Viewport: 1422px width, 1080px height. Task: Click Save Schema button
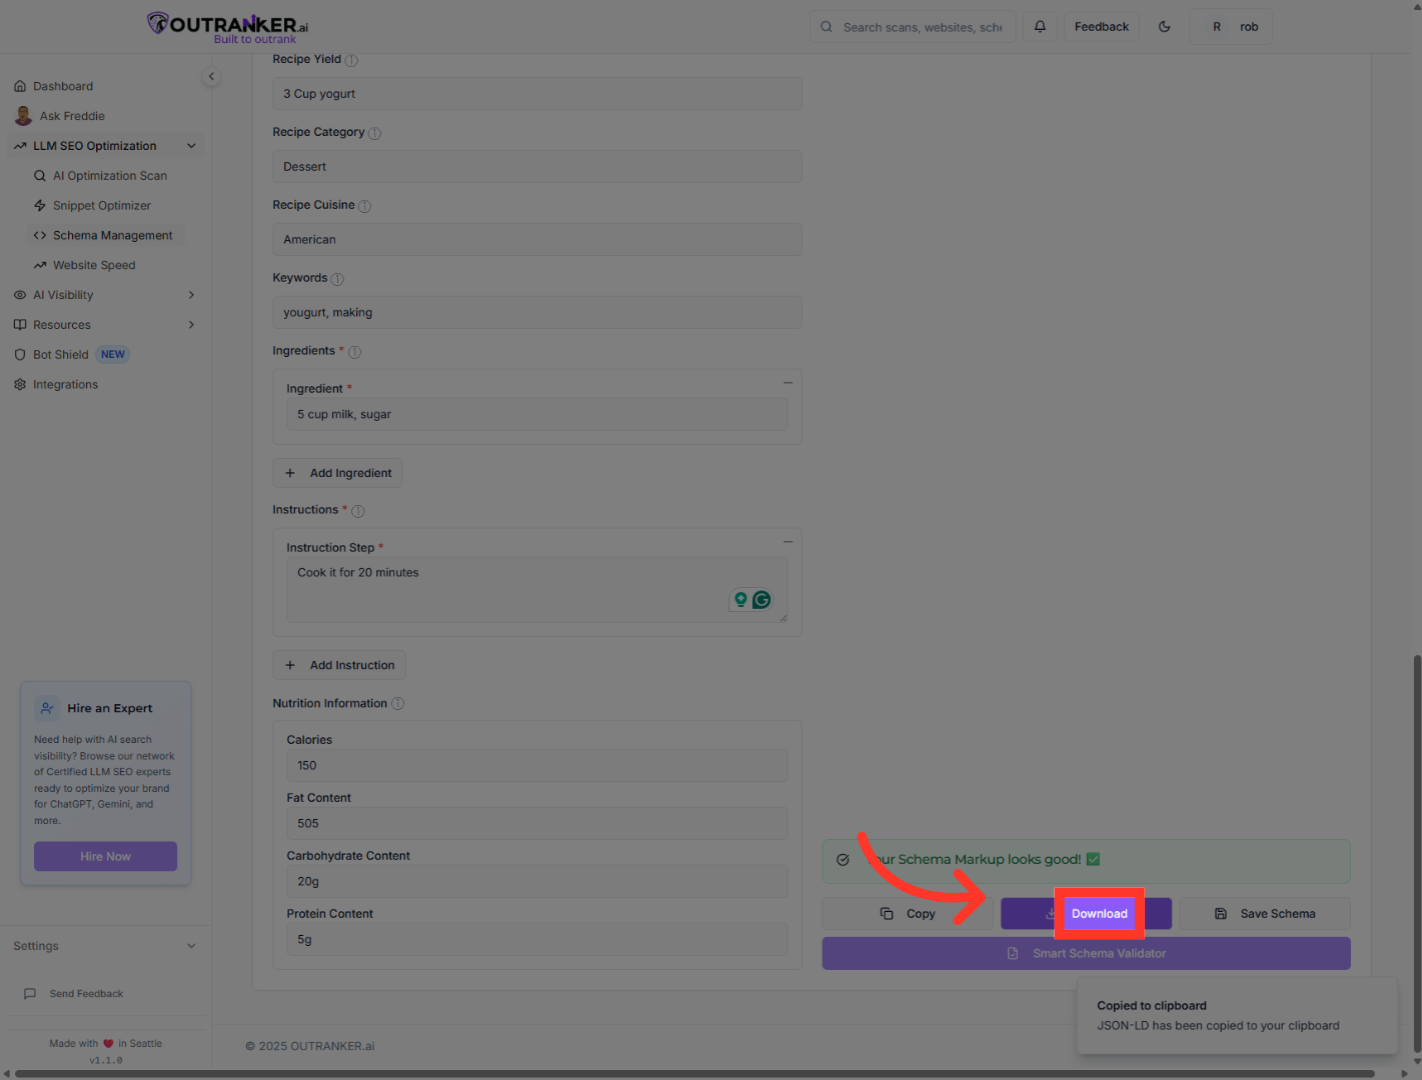tap(1265, 914)
